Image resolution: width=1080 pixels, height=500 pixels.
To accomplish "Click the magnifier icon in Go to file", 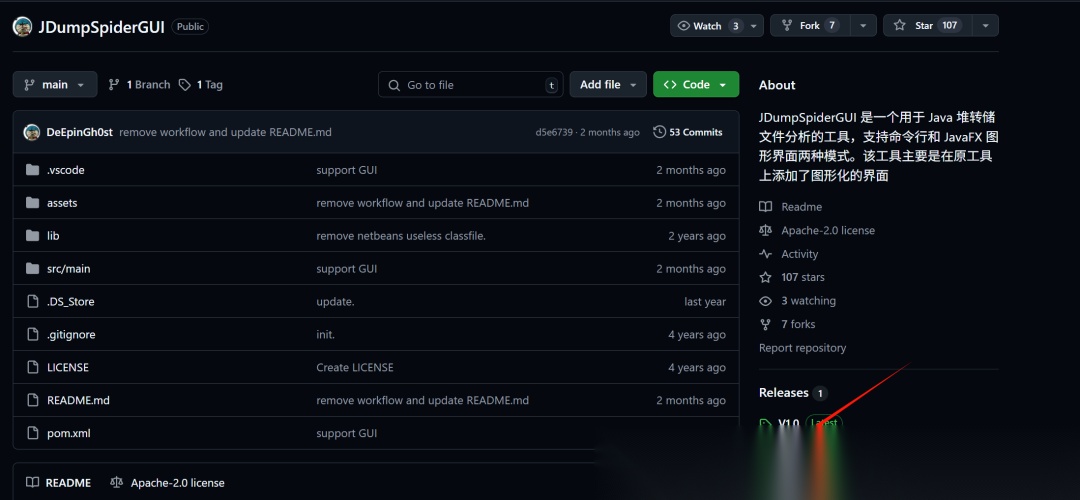I will (x=394, y=85).
